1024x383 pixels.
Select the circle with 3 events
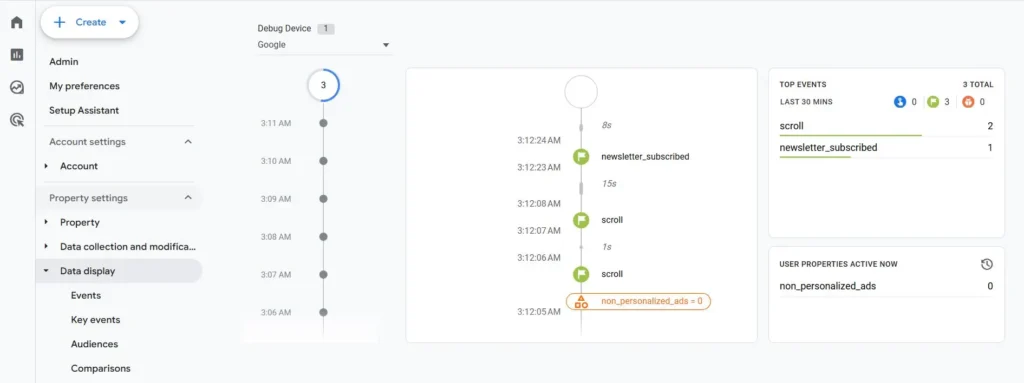[323, 85]
